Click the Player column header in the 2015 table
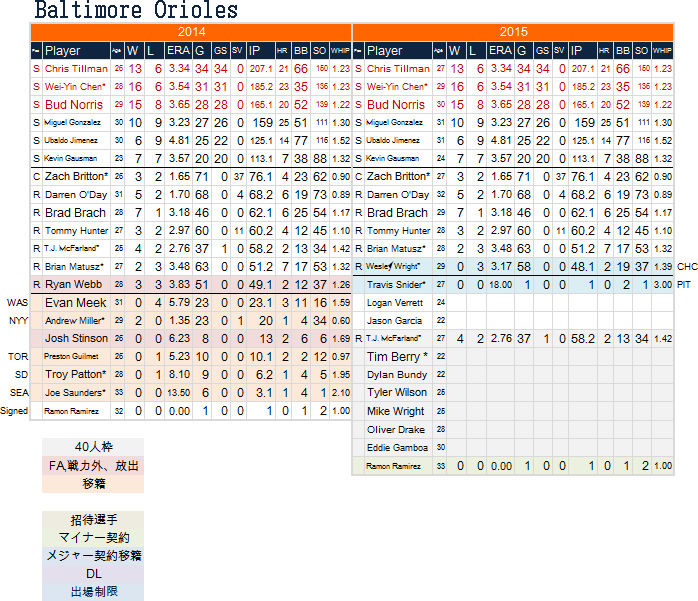 [398, 51]
